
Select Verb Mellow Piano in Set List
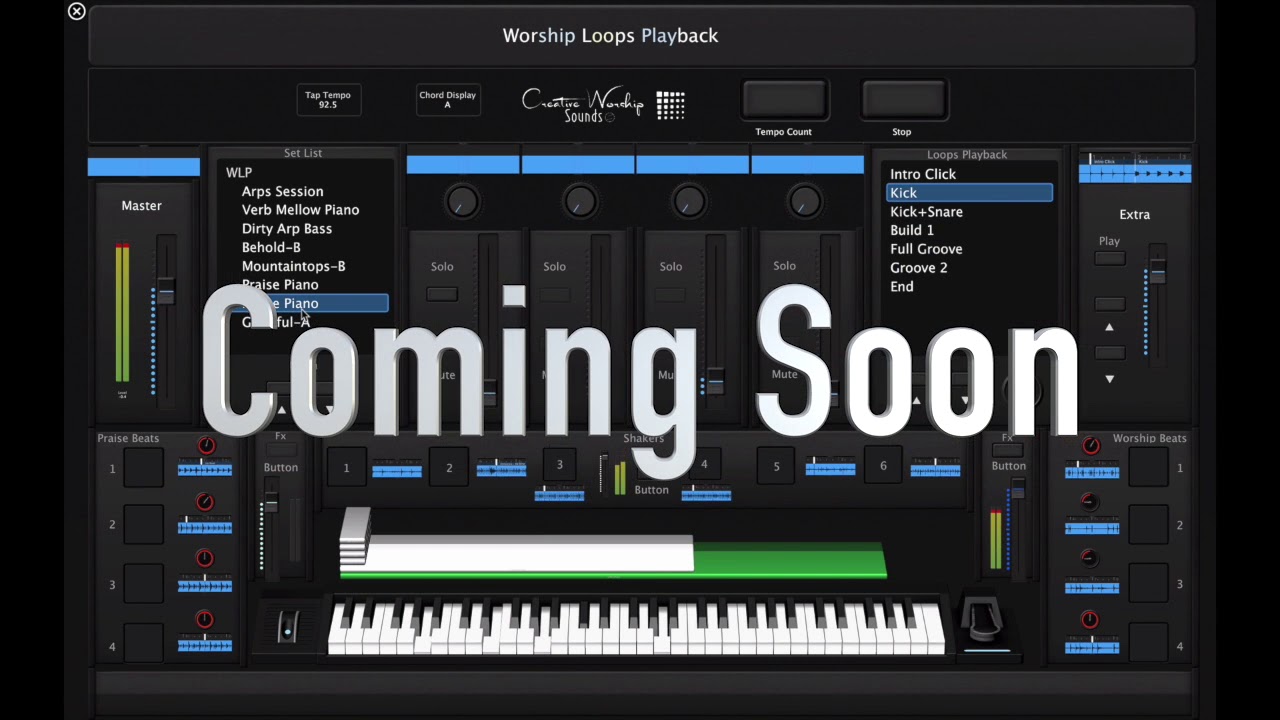[x=300, y=210]
